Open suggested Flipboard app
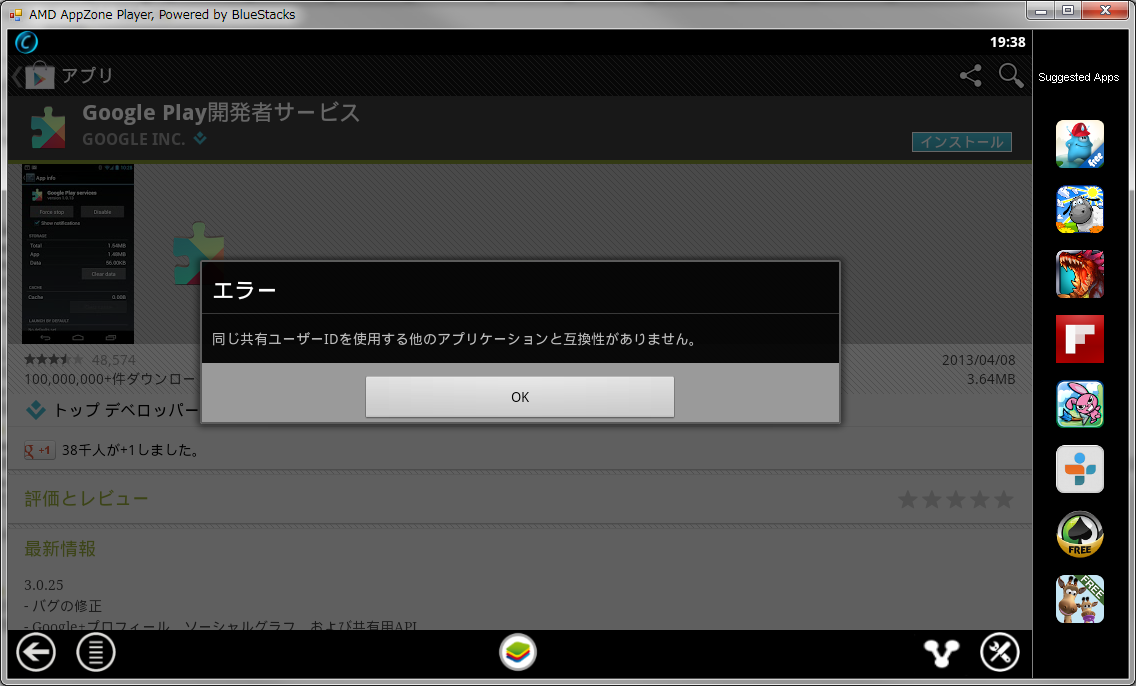This screenshot has width=1136, height=686. click(1079, 339)
